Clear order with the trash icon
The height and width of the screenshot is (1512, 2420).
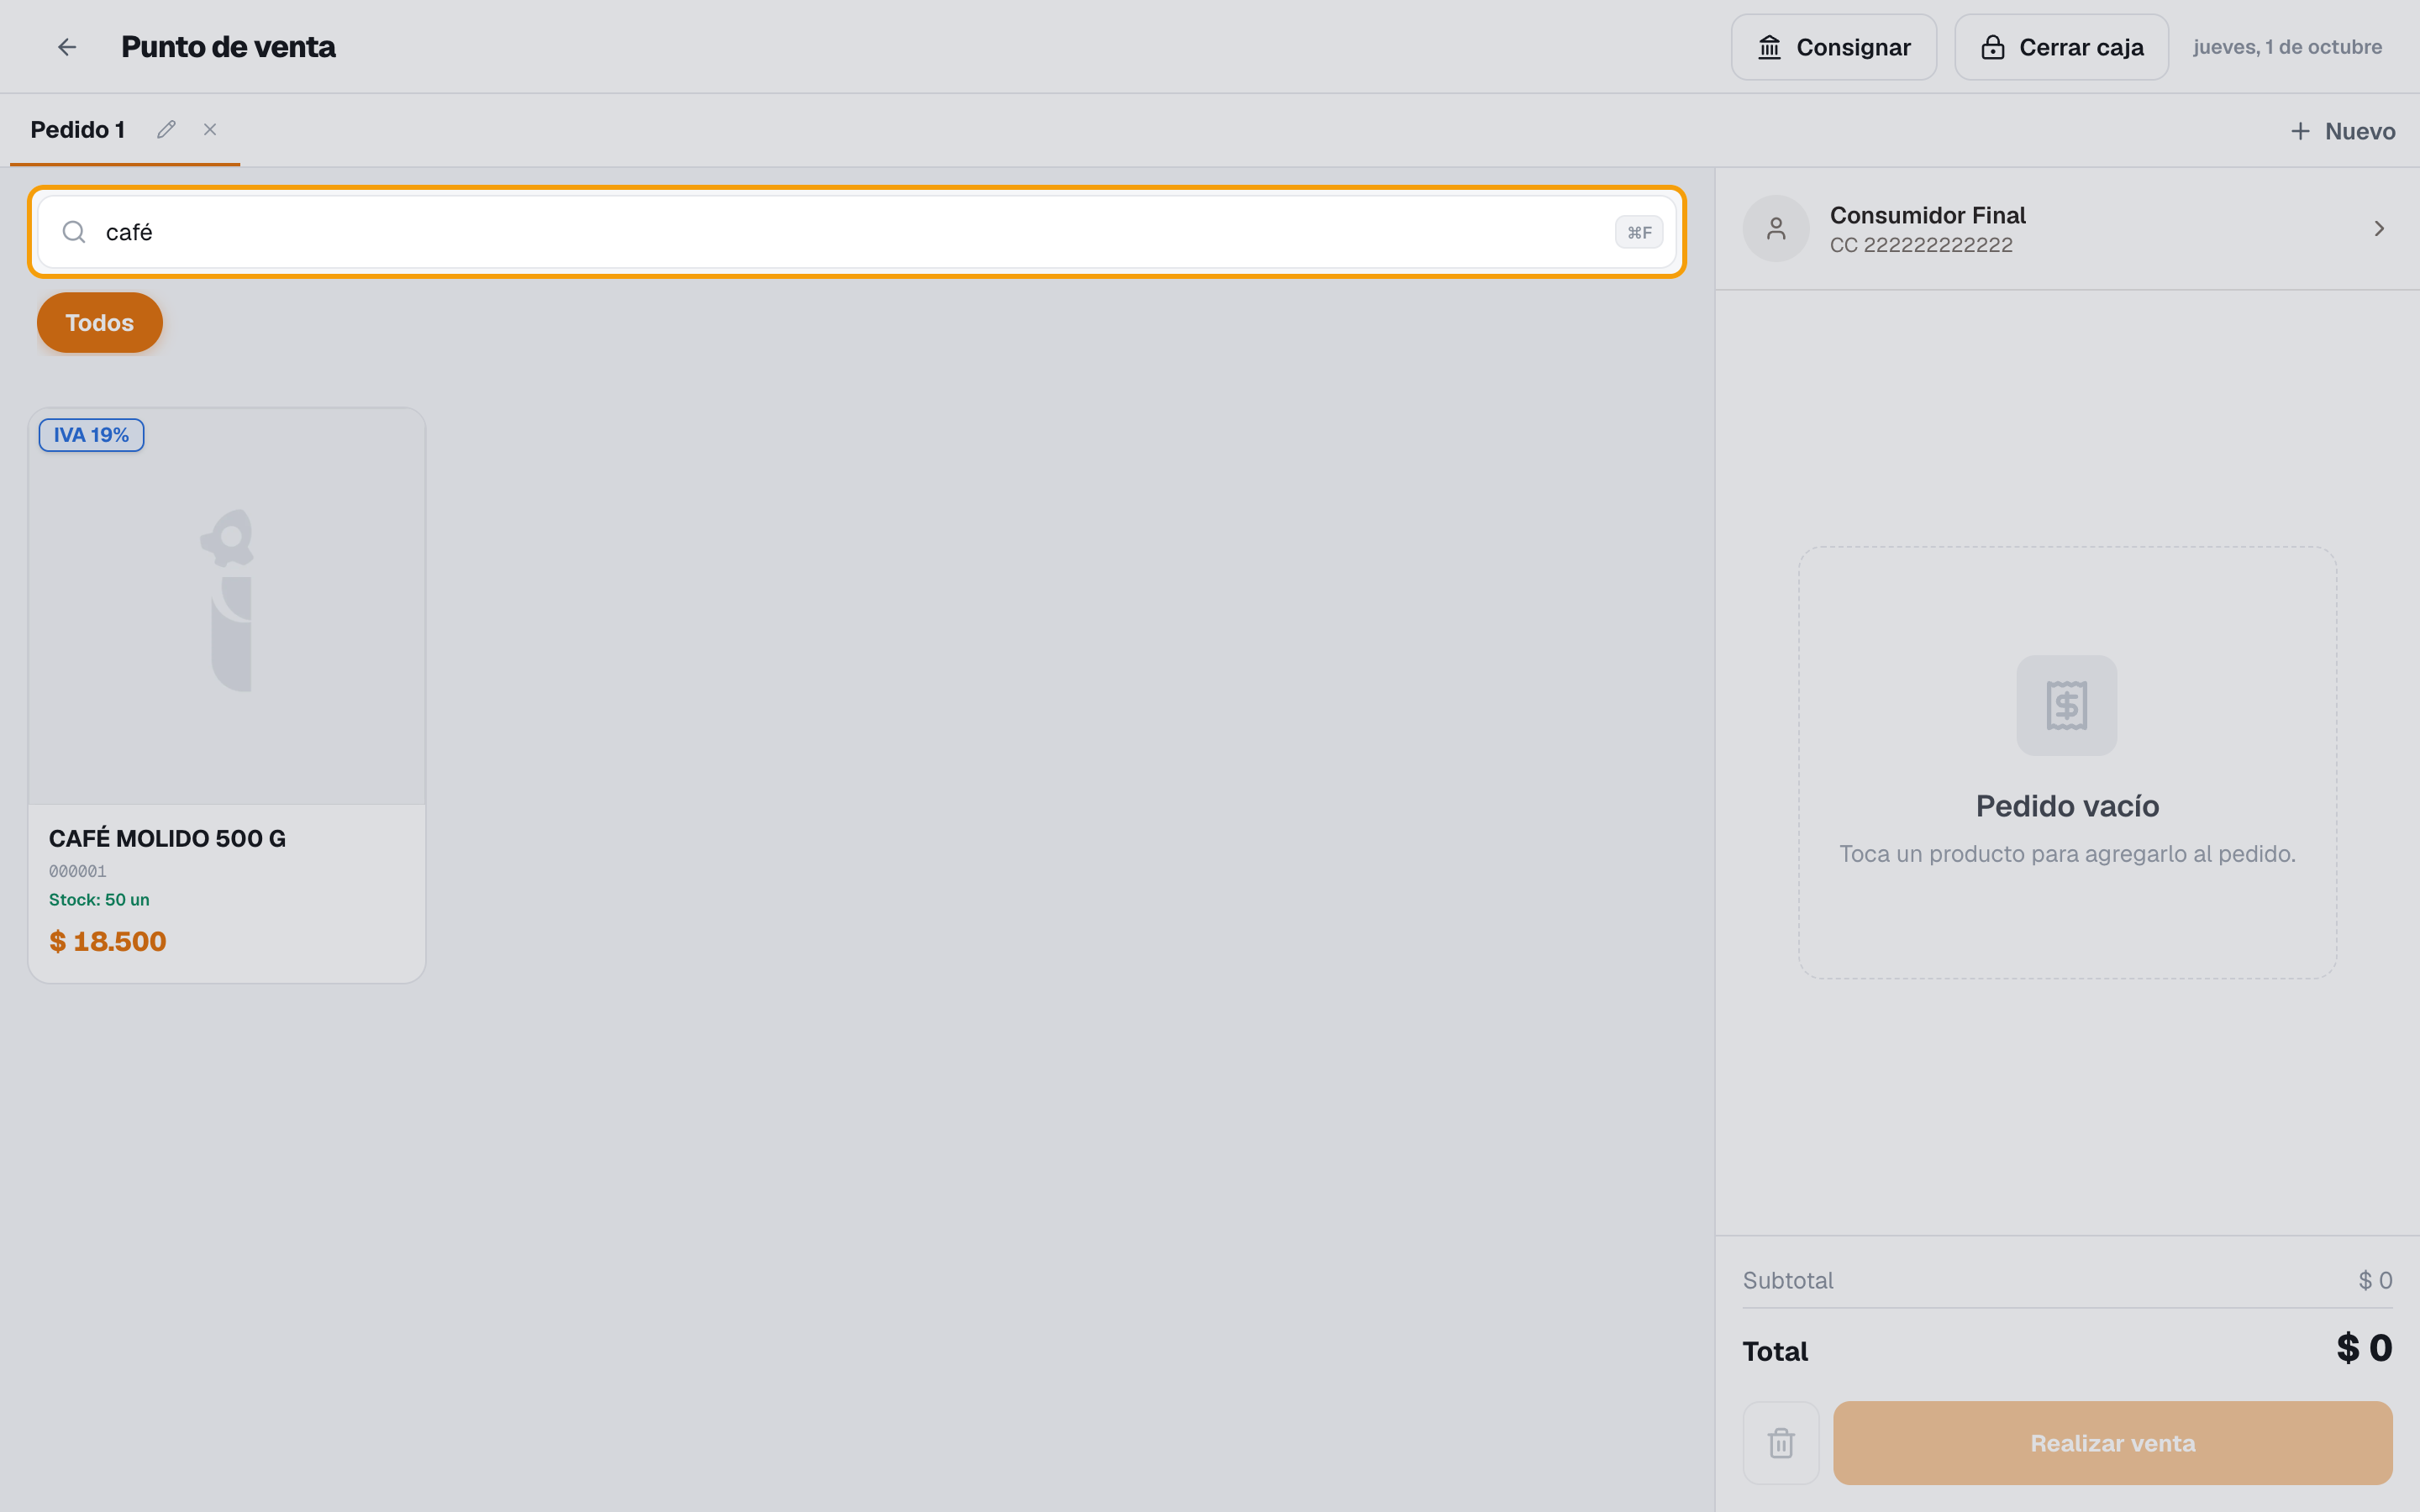coord(1781,1443)
